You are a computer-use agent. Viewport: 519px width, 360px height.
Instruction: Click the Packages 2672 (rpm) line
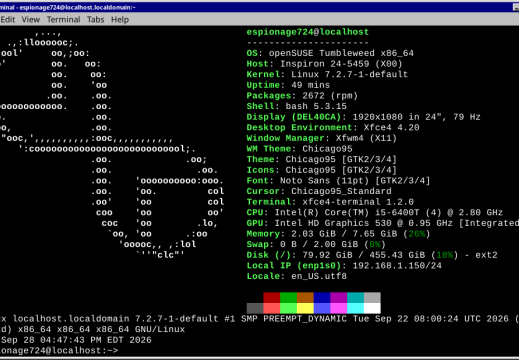click(x=302, y=96)
